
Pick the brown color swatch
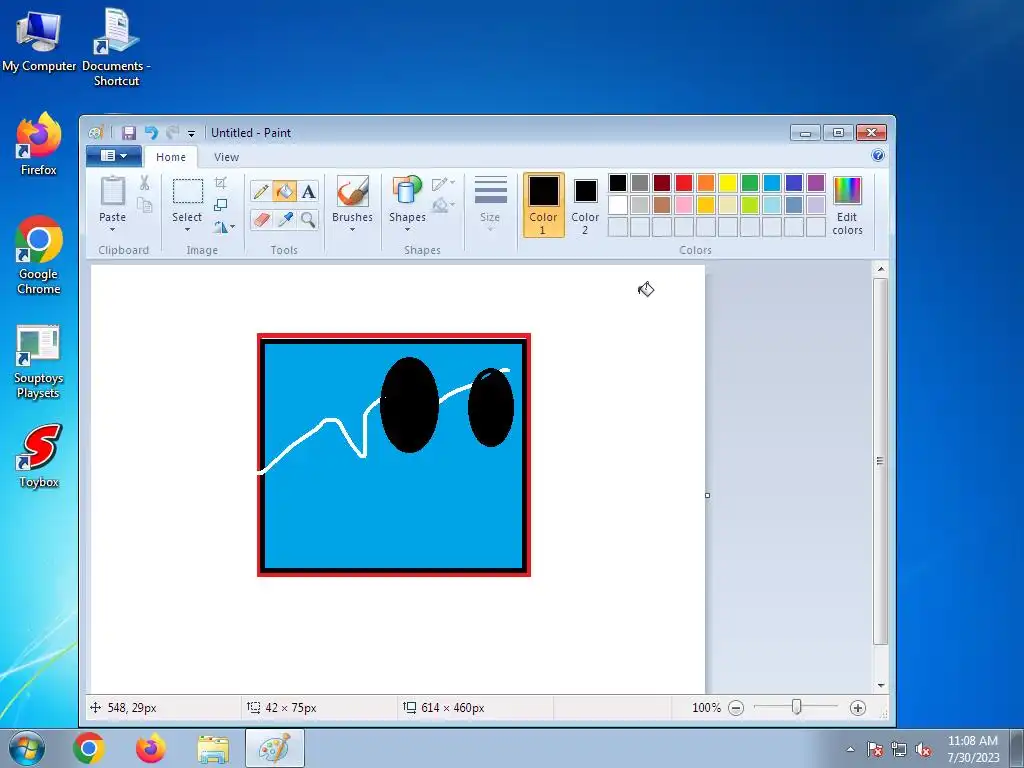click(662, 205)
